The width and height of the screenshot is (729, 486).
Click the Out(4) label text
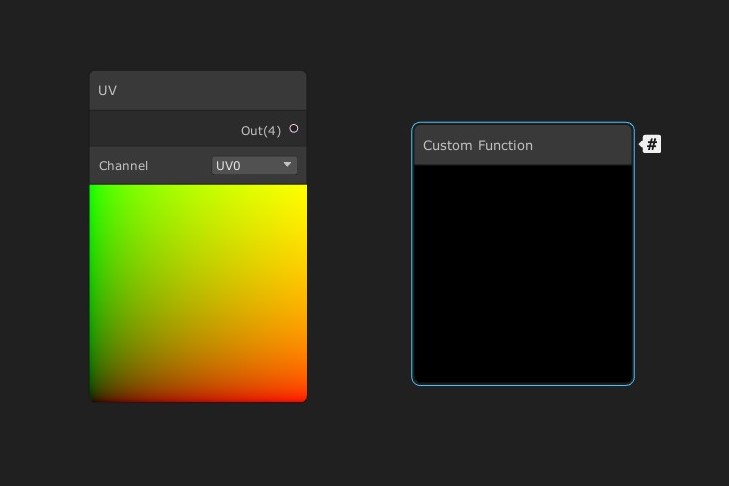[261, 131]
